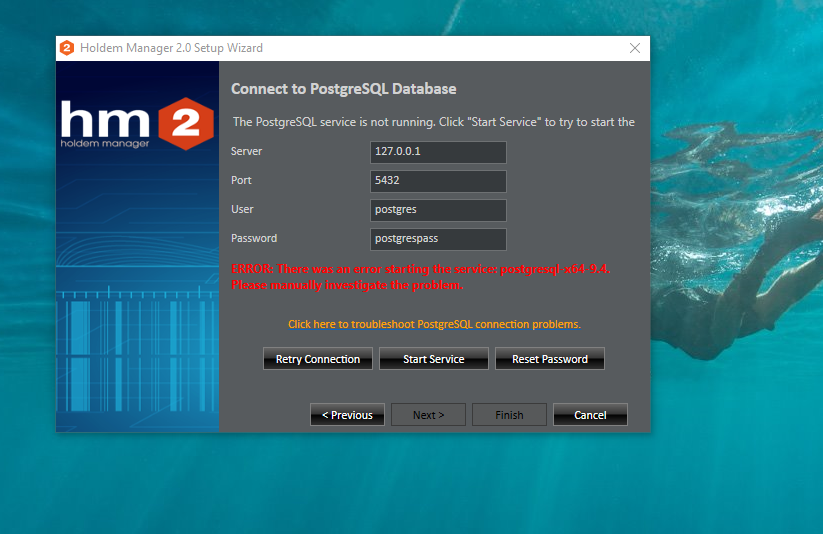Click the Connect to PostgreSQL Database heading
The width and height of the screenshot is (823, 534).
[x=344, y=89]
